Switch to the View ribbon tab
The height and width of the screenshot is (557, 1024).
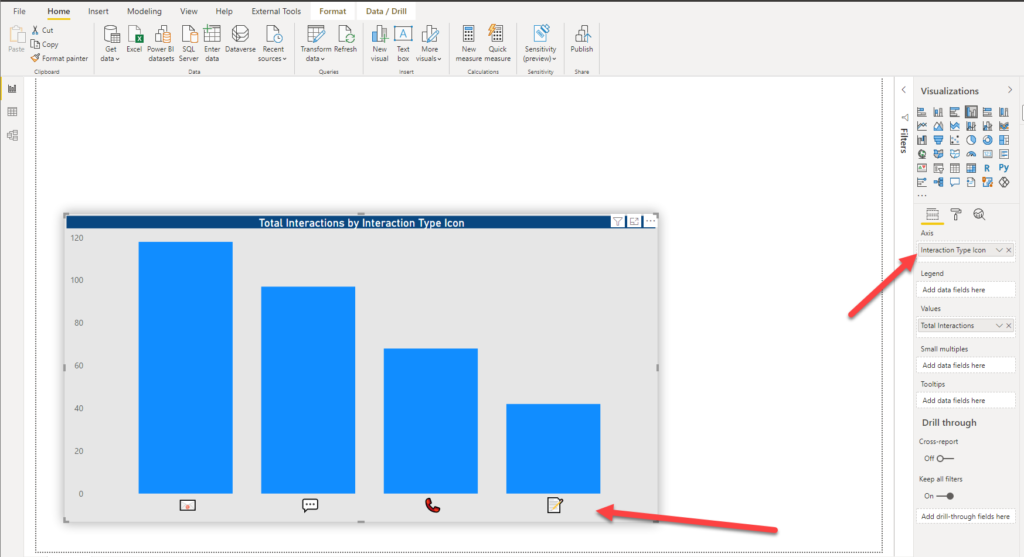coord(189,11)
